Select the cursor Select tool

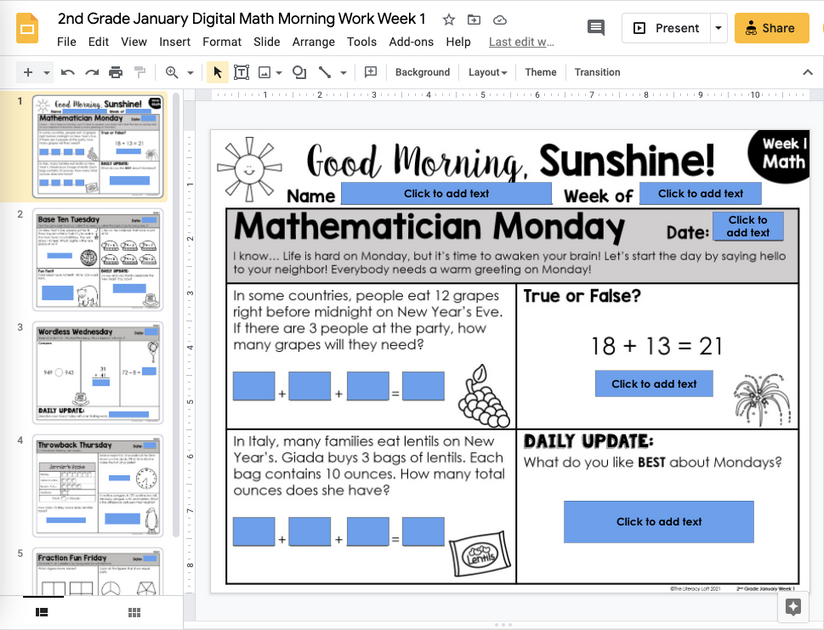click(x=216, y=72)
